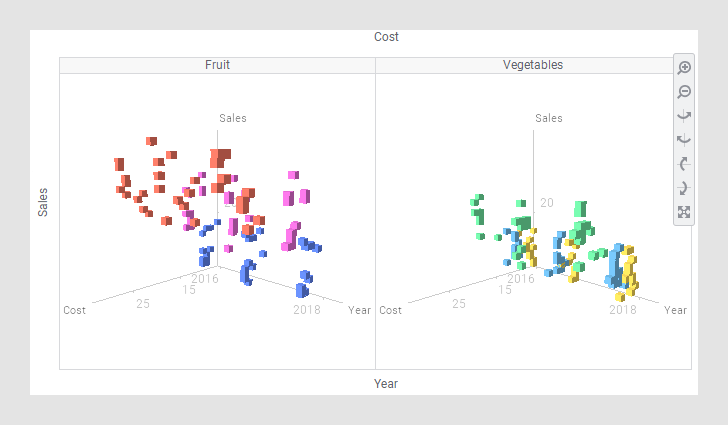Image resolution: width=728 pixels, height=425 pixels.
Task: Click the Cost axis label in Vegetables plot
Action: point(391,310)
